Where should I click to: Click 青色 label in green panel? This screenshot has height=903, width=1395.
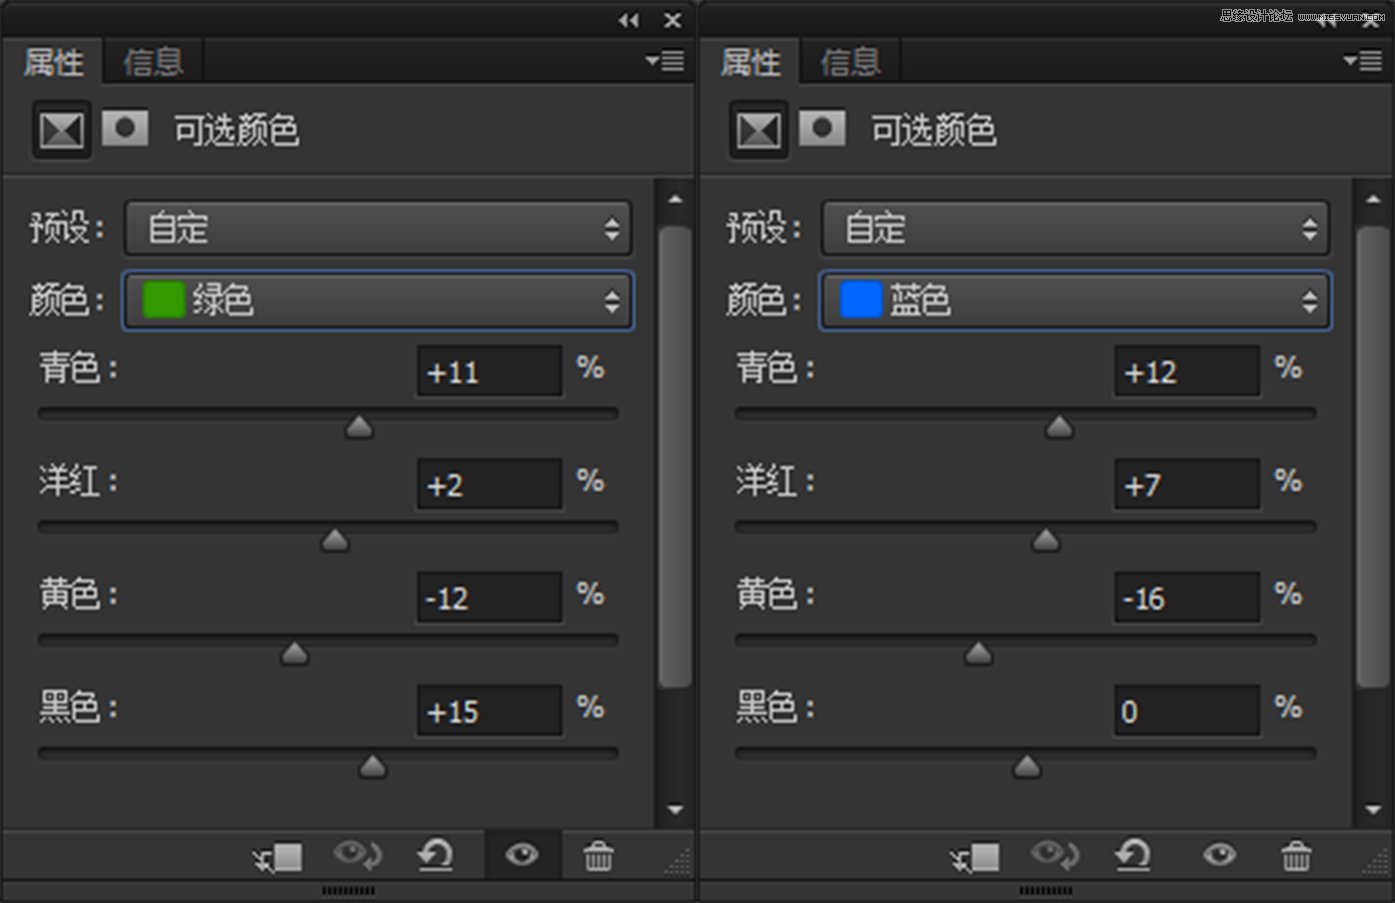click(x=79, y=368)
